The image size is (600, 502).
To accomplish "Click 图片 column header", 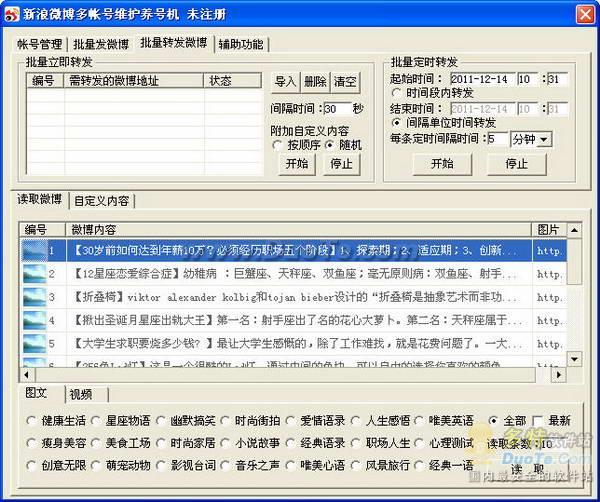I will [549, 230].
